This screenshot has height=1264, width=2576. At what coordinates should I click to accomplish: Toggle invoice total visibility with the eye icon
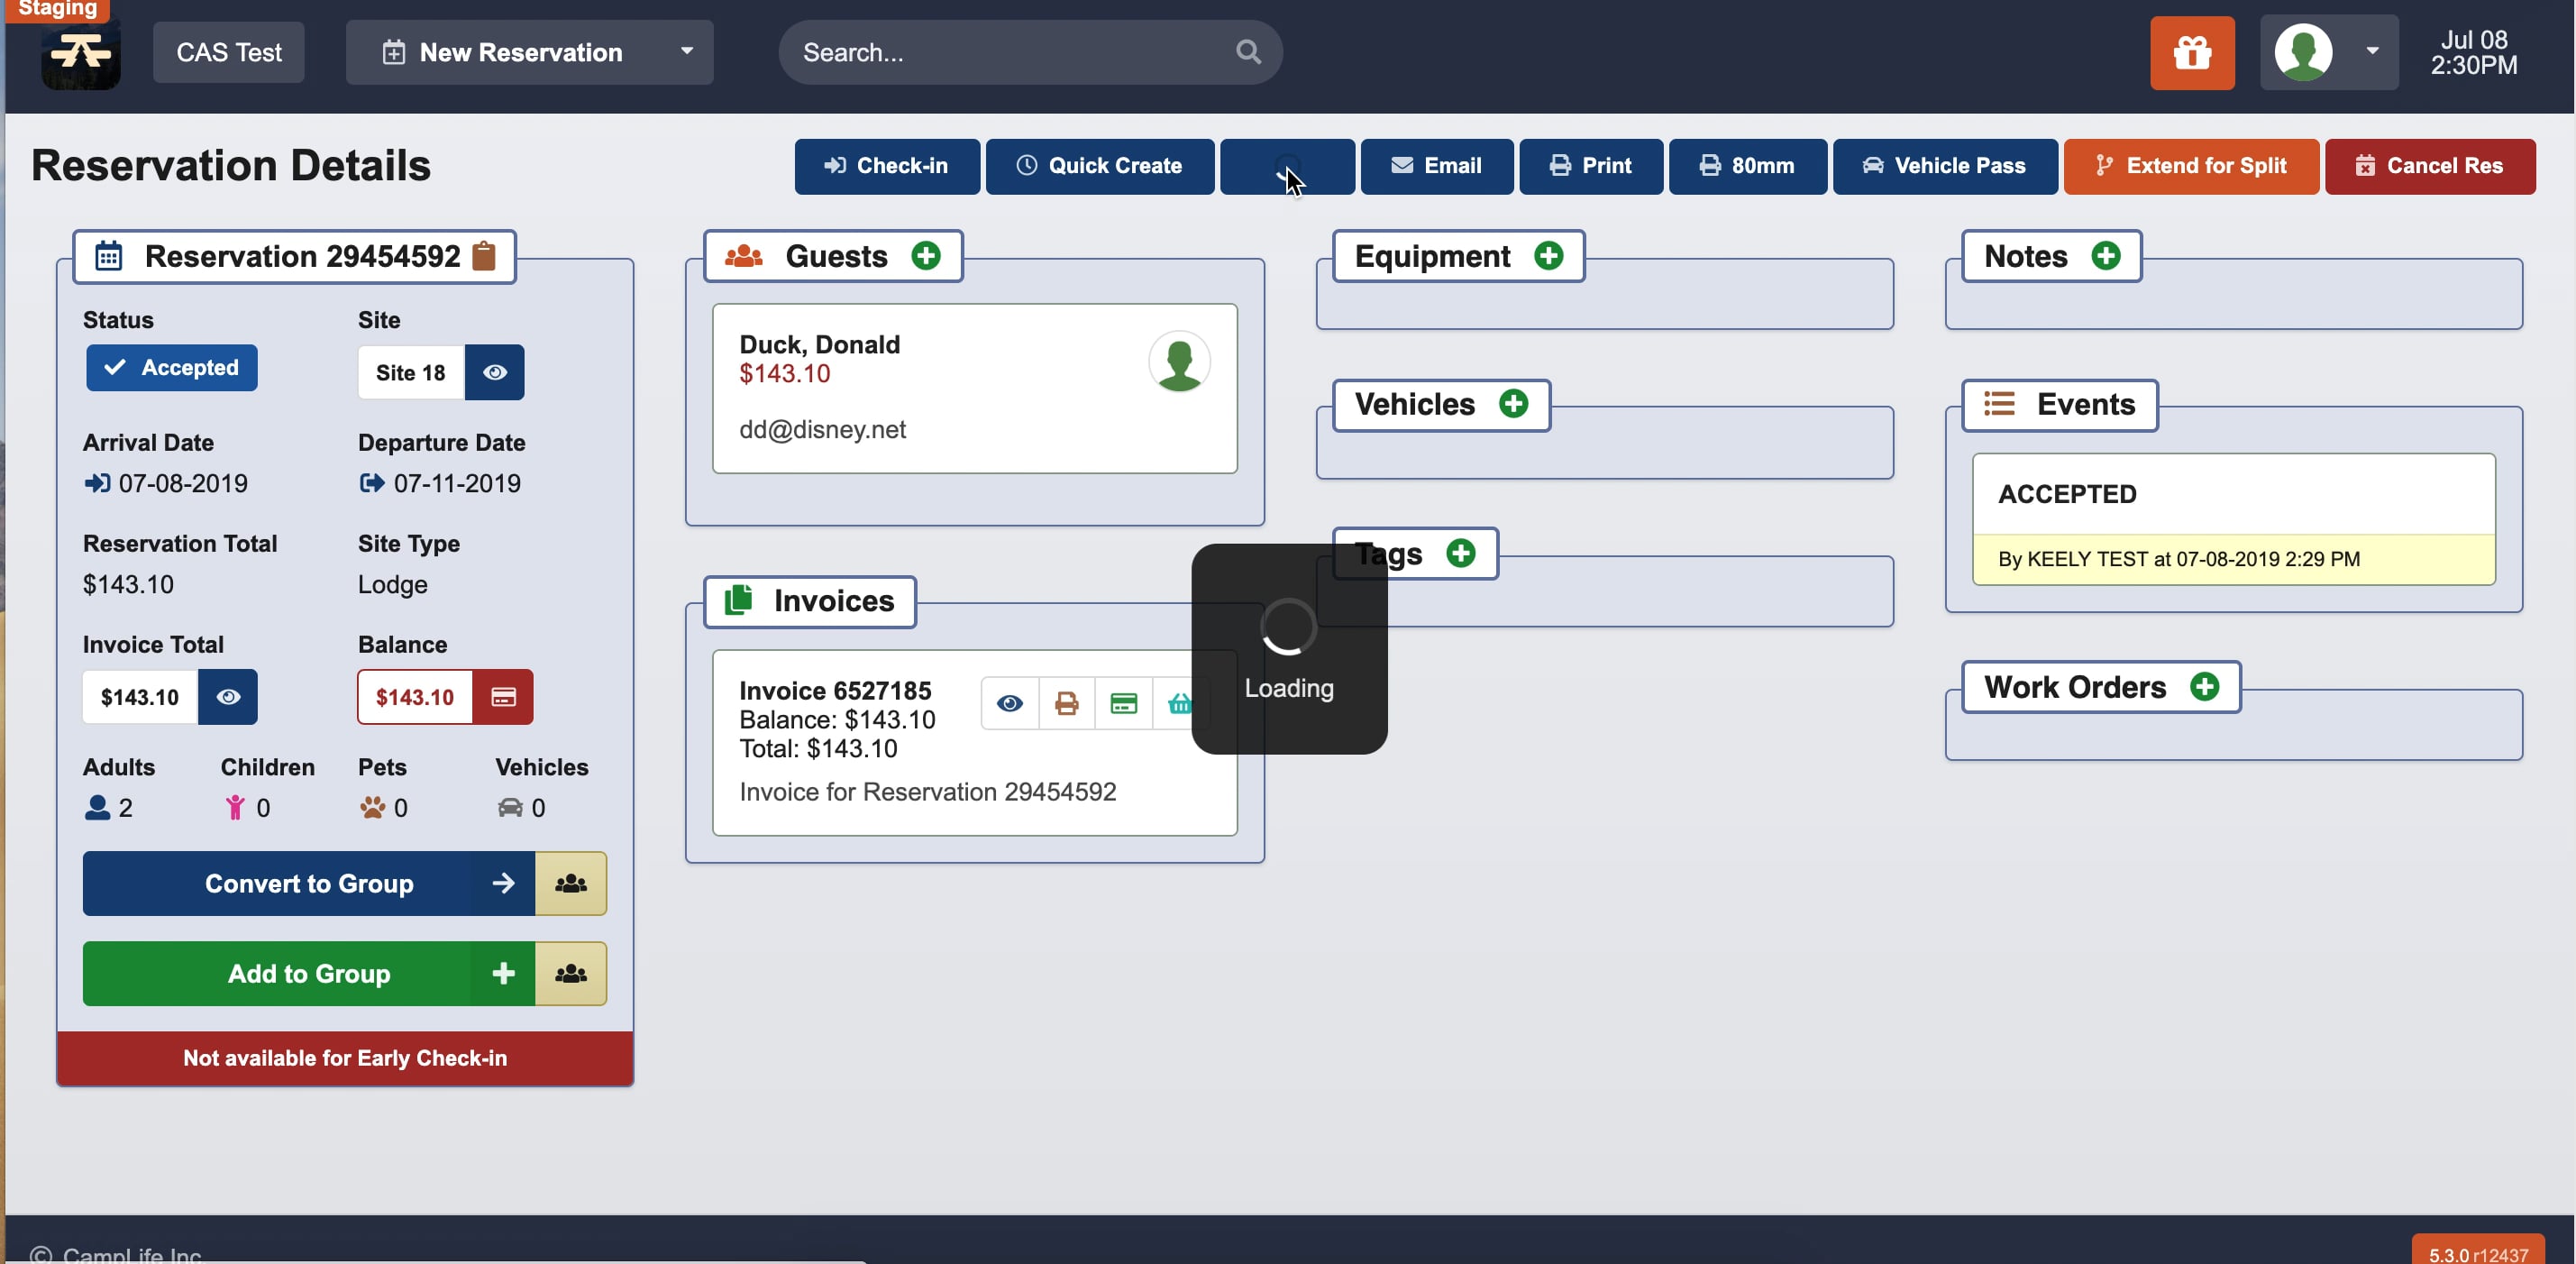228,697
